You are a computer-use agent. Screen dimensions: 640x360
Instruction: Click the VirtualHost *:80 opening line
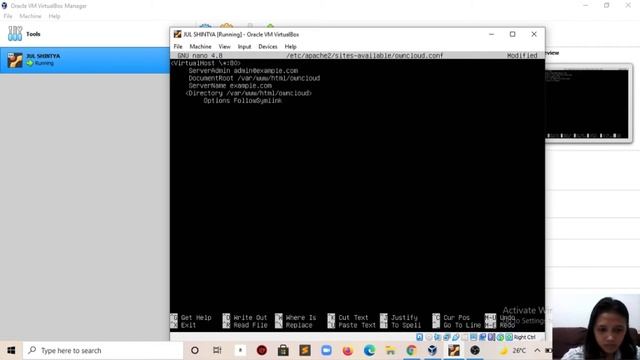(x=206, y=63)
